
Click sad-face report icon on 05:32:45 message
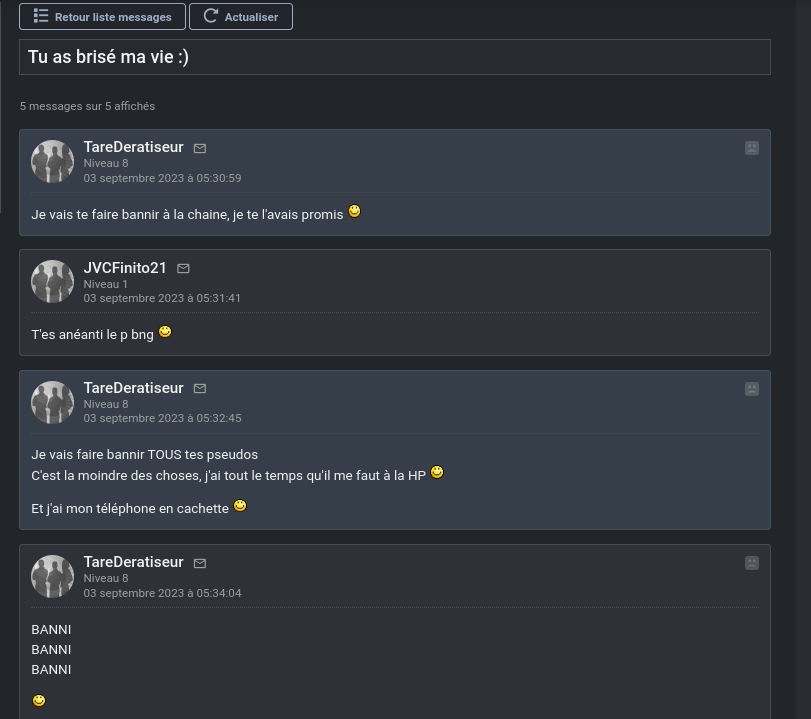click(752, 389)
